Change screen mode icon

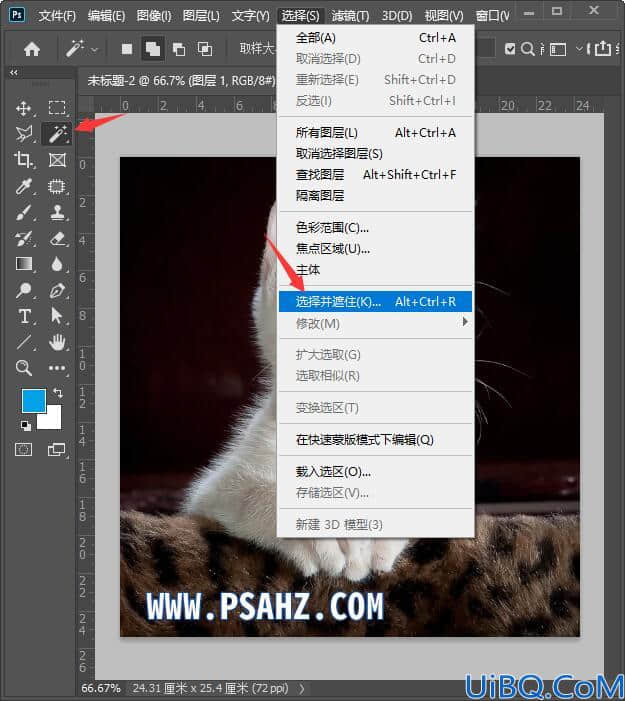click(56, 449)
